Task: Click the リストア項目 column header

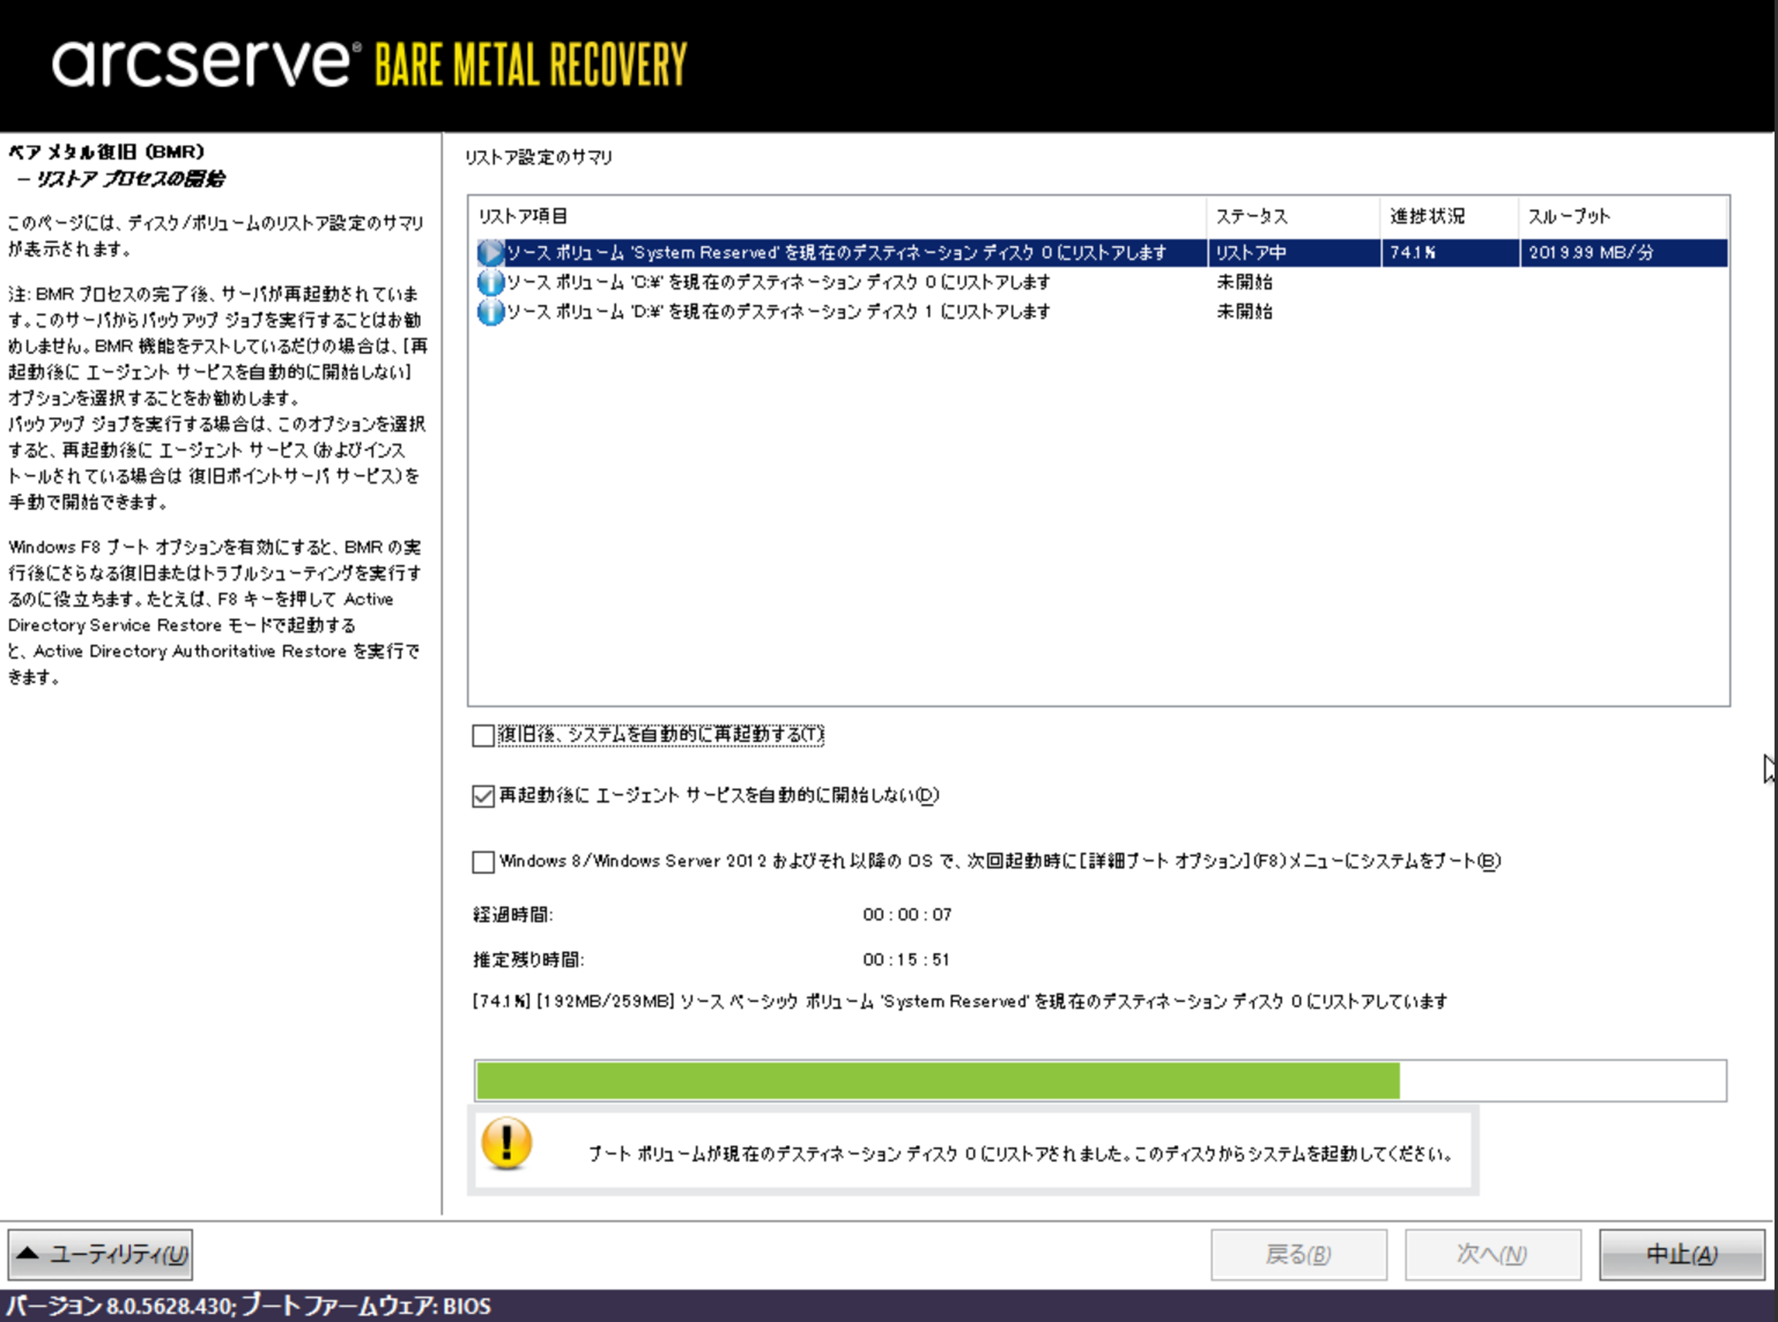Action: click(x=523, y=216)
